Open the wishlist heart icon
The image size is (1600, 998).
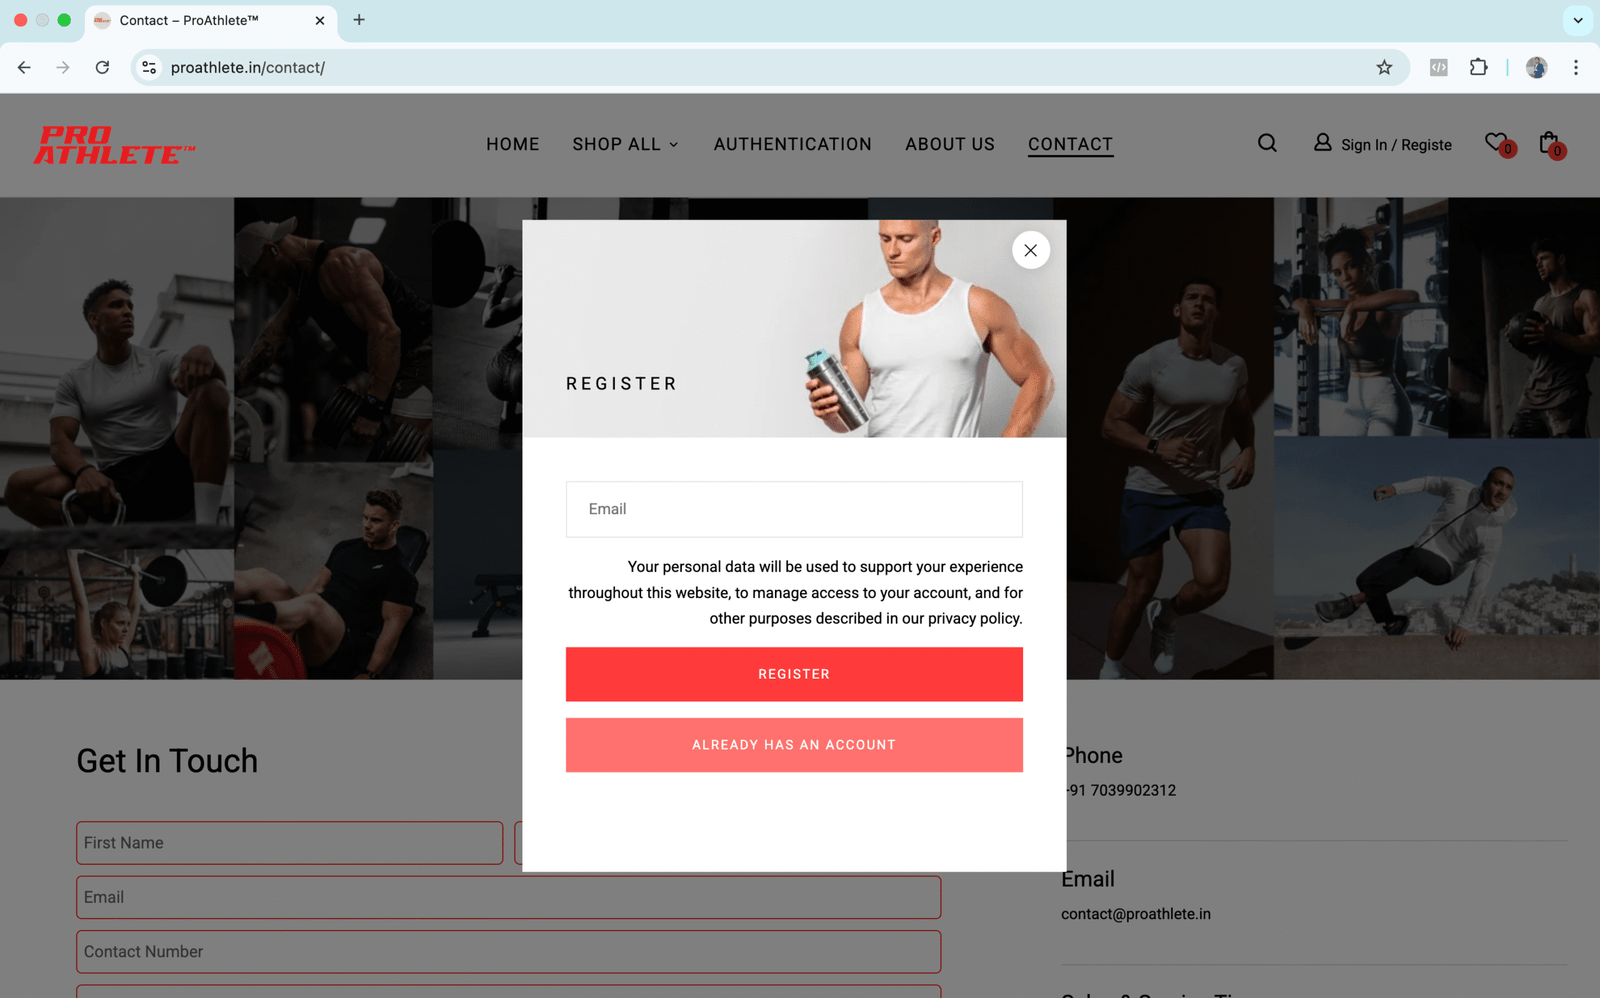1497,143
